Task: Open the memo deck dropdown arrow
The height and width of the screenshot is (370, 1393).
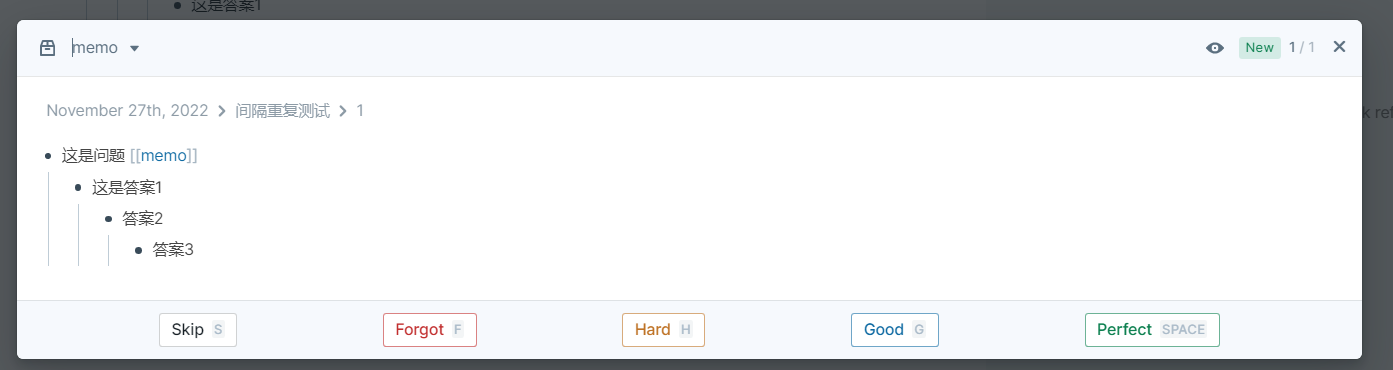Action: coord(134,48)
